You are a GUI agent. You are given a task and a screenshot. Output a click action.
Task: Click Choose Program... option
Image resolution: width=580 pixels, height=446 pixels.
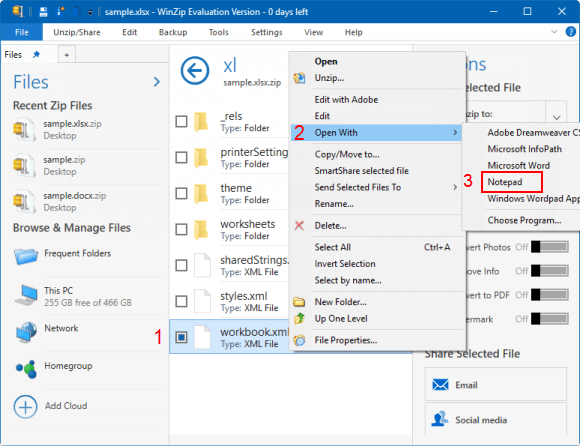click(x=524, y=220)
